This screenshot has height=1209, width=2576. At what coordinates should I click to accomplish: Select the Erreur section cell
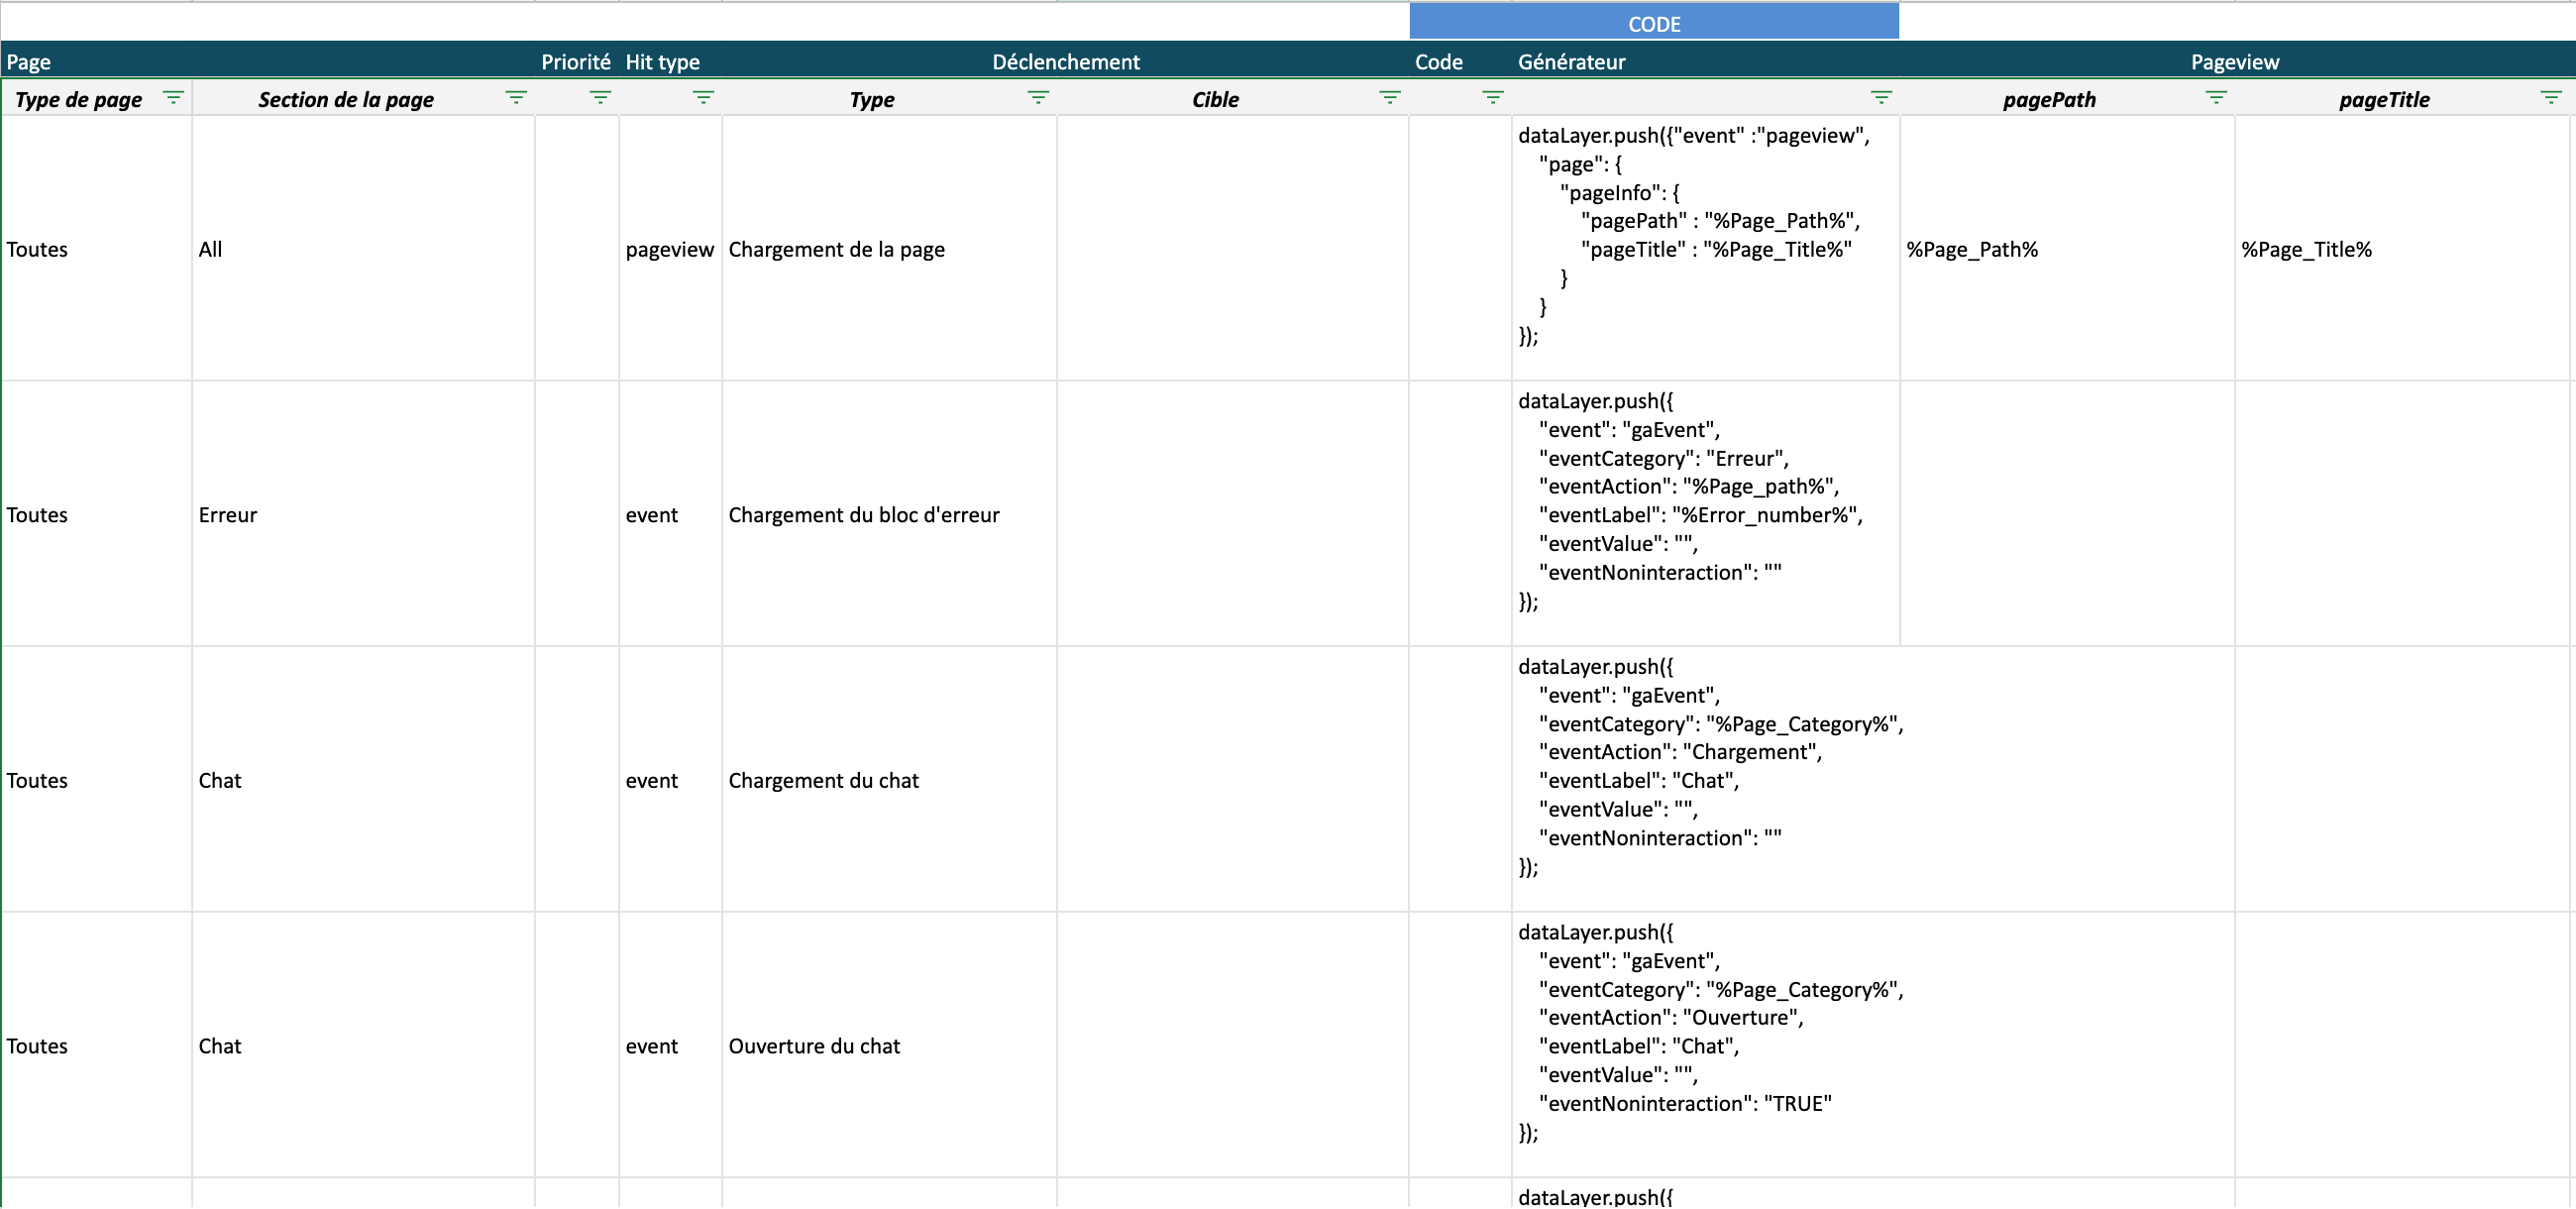[x=363, y=515]
